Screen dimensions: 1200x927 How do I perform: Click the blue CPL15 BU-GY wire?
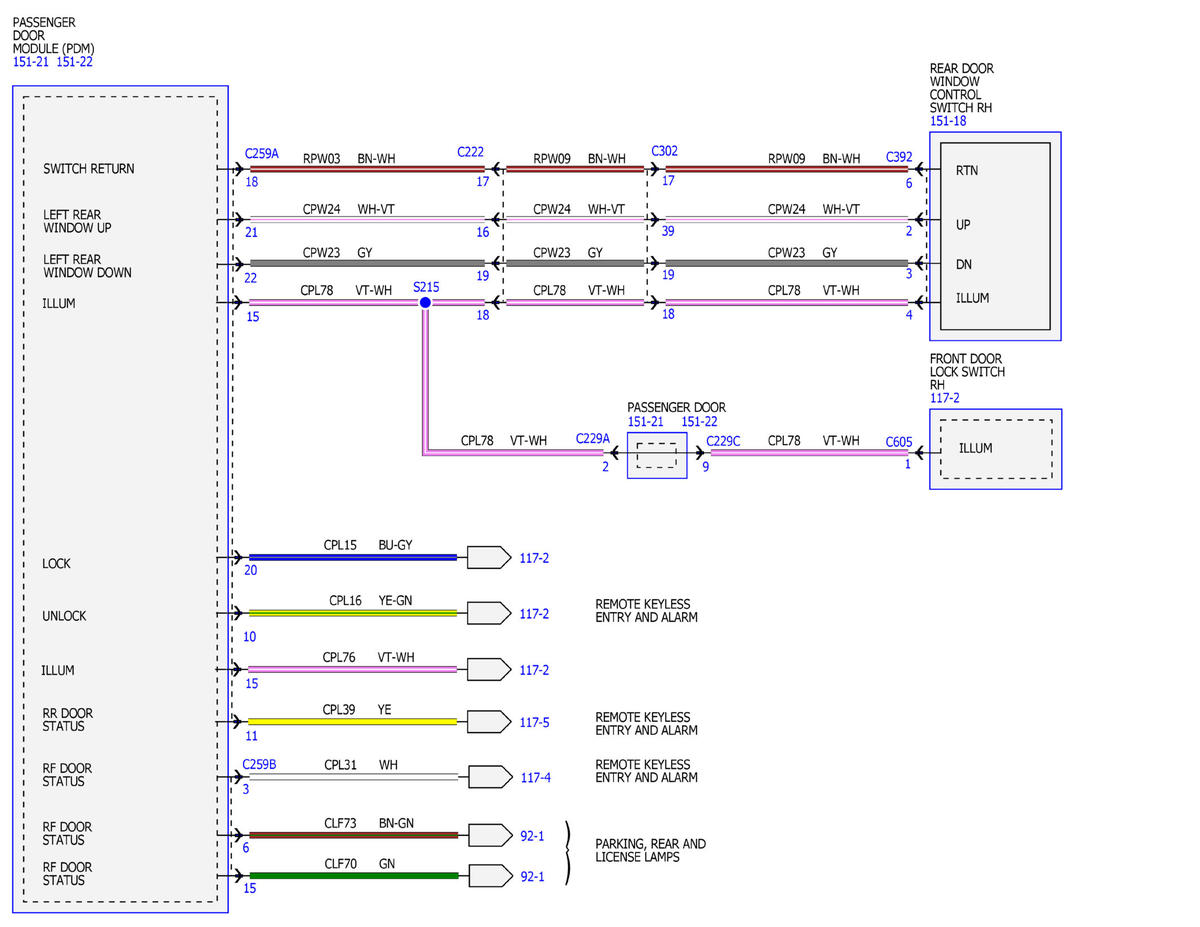352,557
